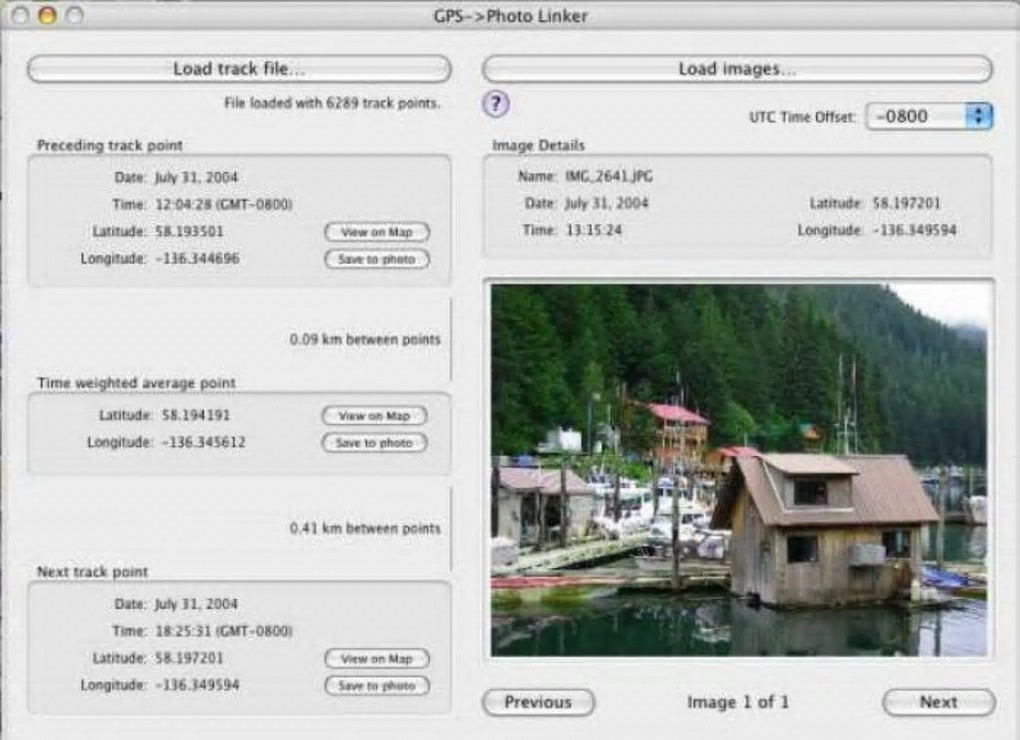
Task: Click the image name IMG_2641.JPG
Action: click(x=609, y=176)
